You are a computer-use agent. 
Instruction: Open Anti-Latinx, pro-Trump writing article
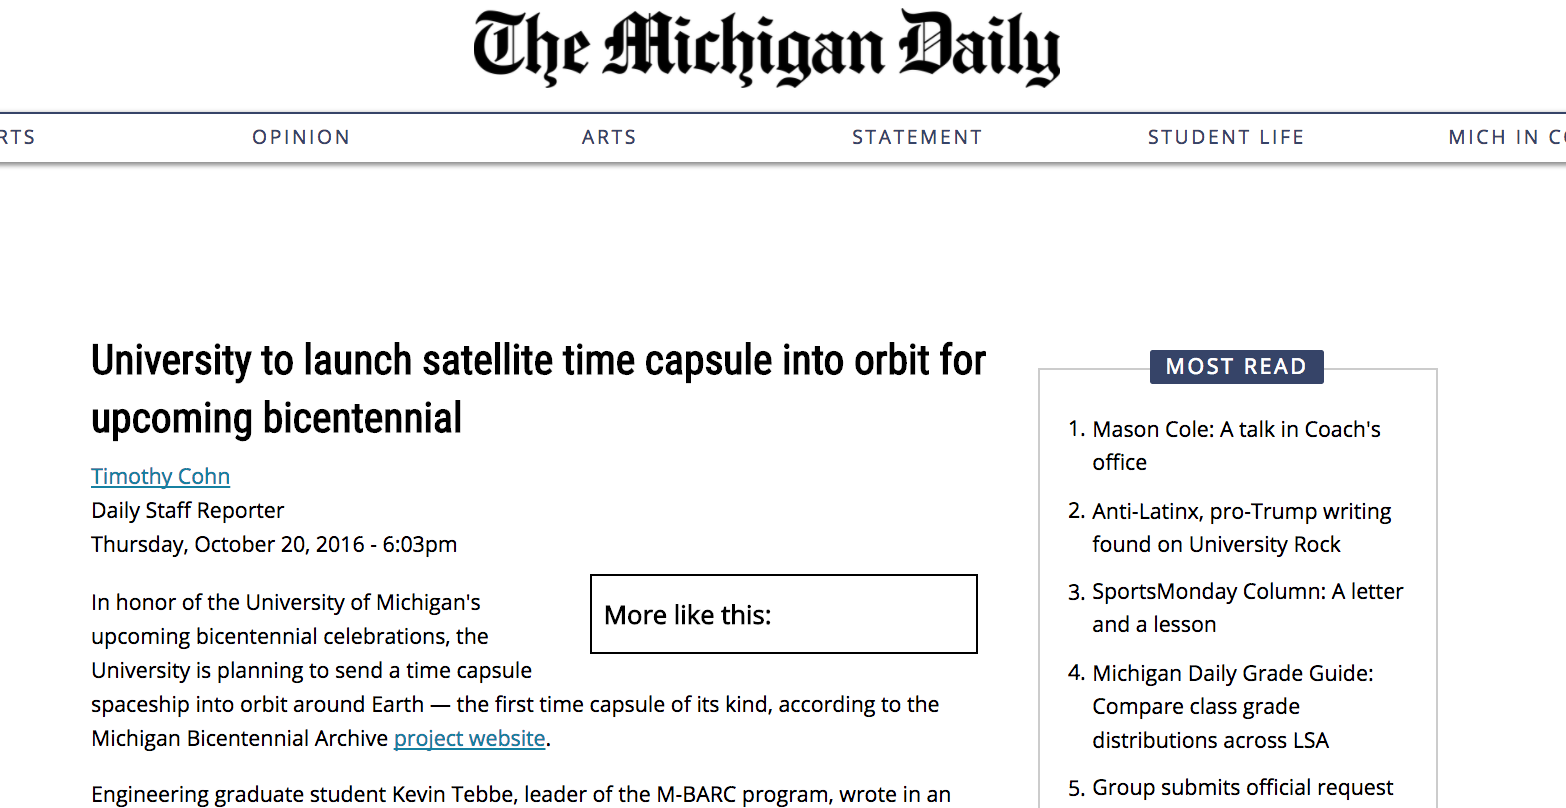(x=1241, y=527)
